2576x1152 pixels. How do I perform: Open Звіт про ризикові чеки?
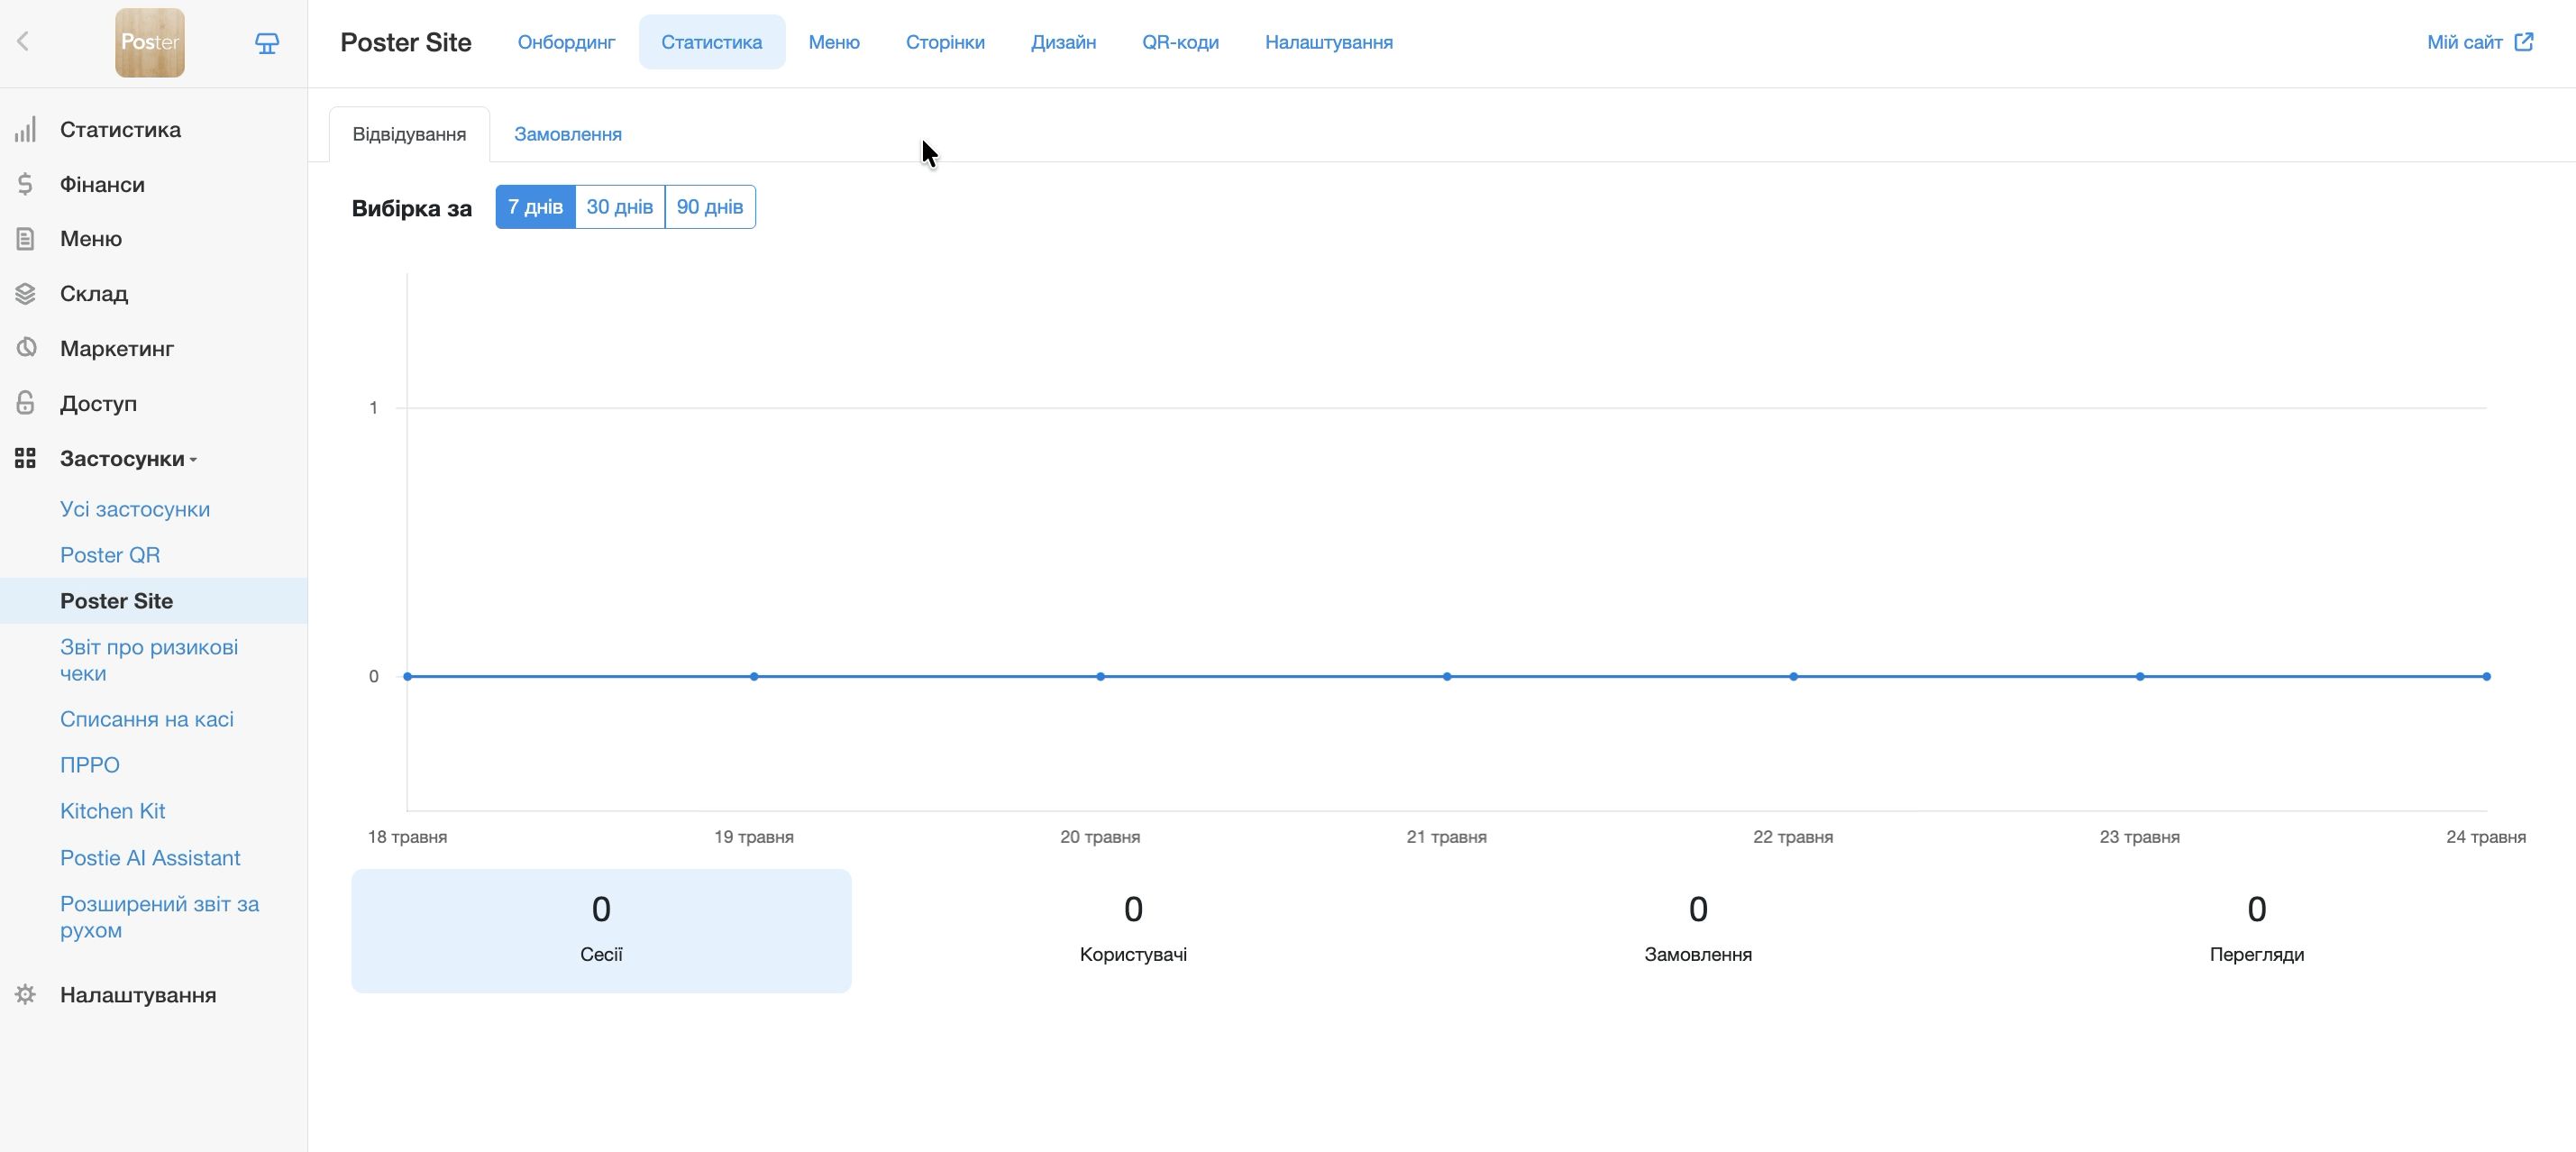[x=149, y=660]
